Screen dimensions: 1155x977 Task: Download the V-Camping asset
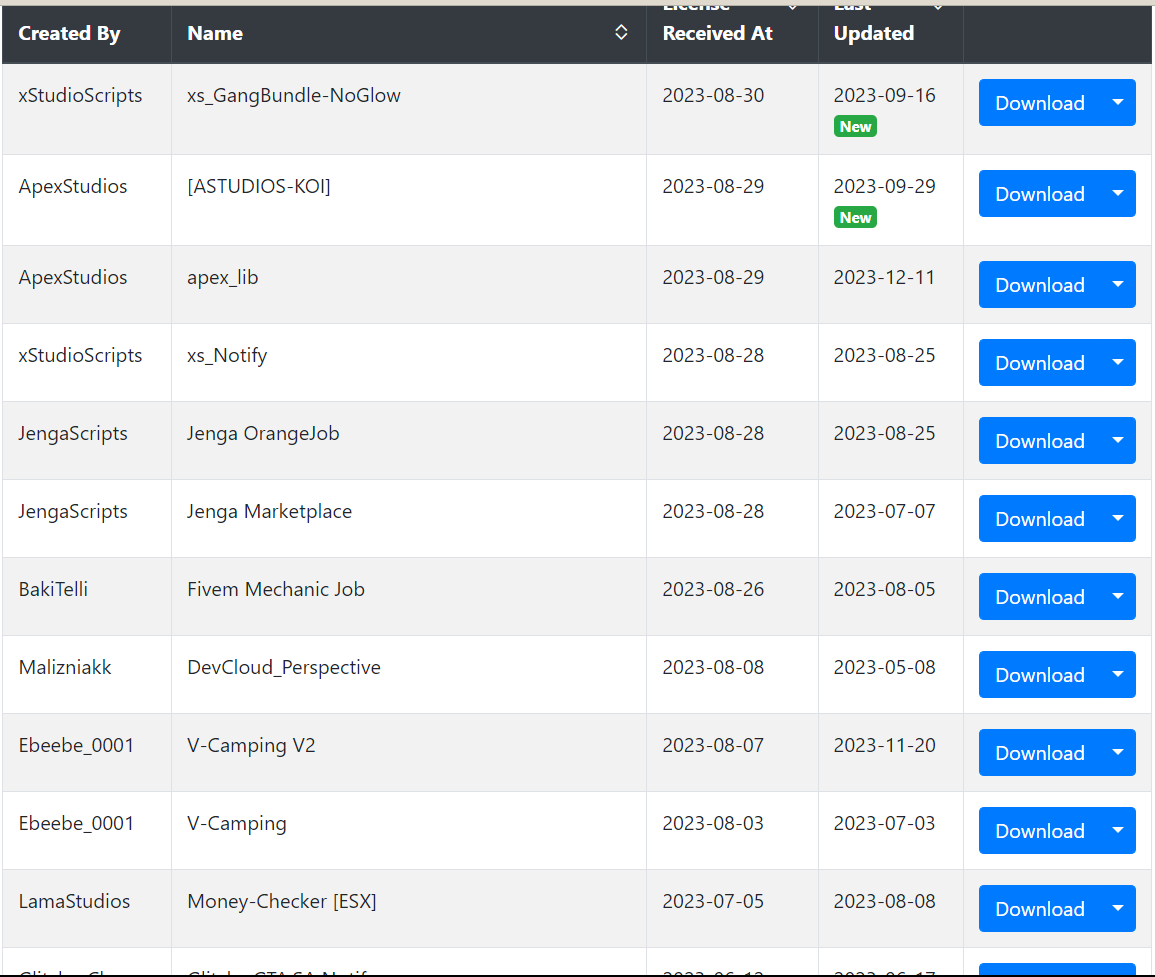point(1039,831)
